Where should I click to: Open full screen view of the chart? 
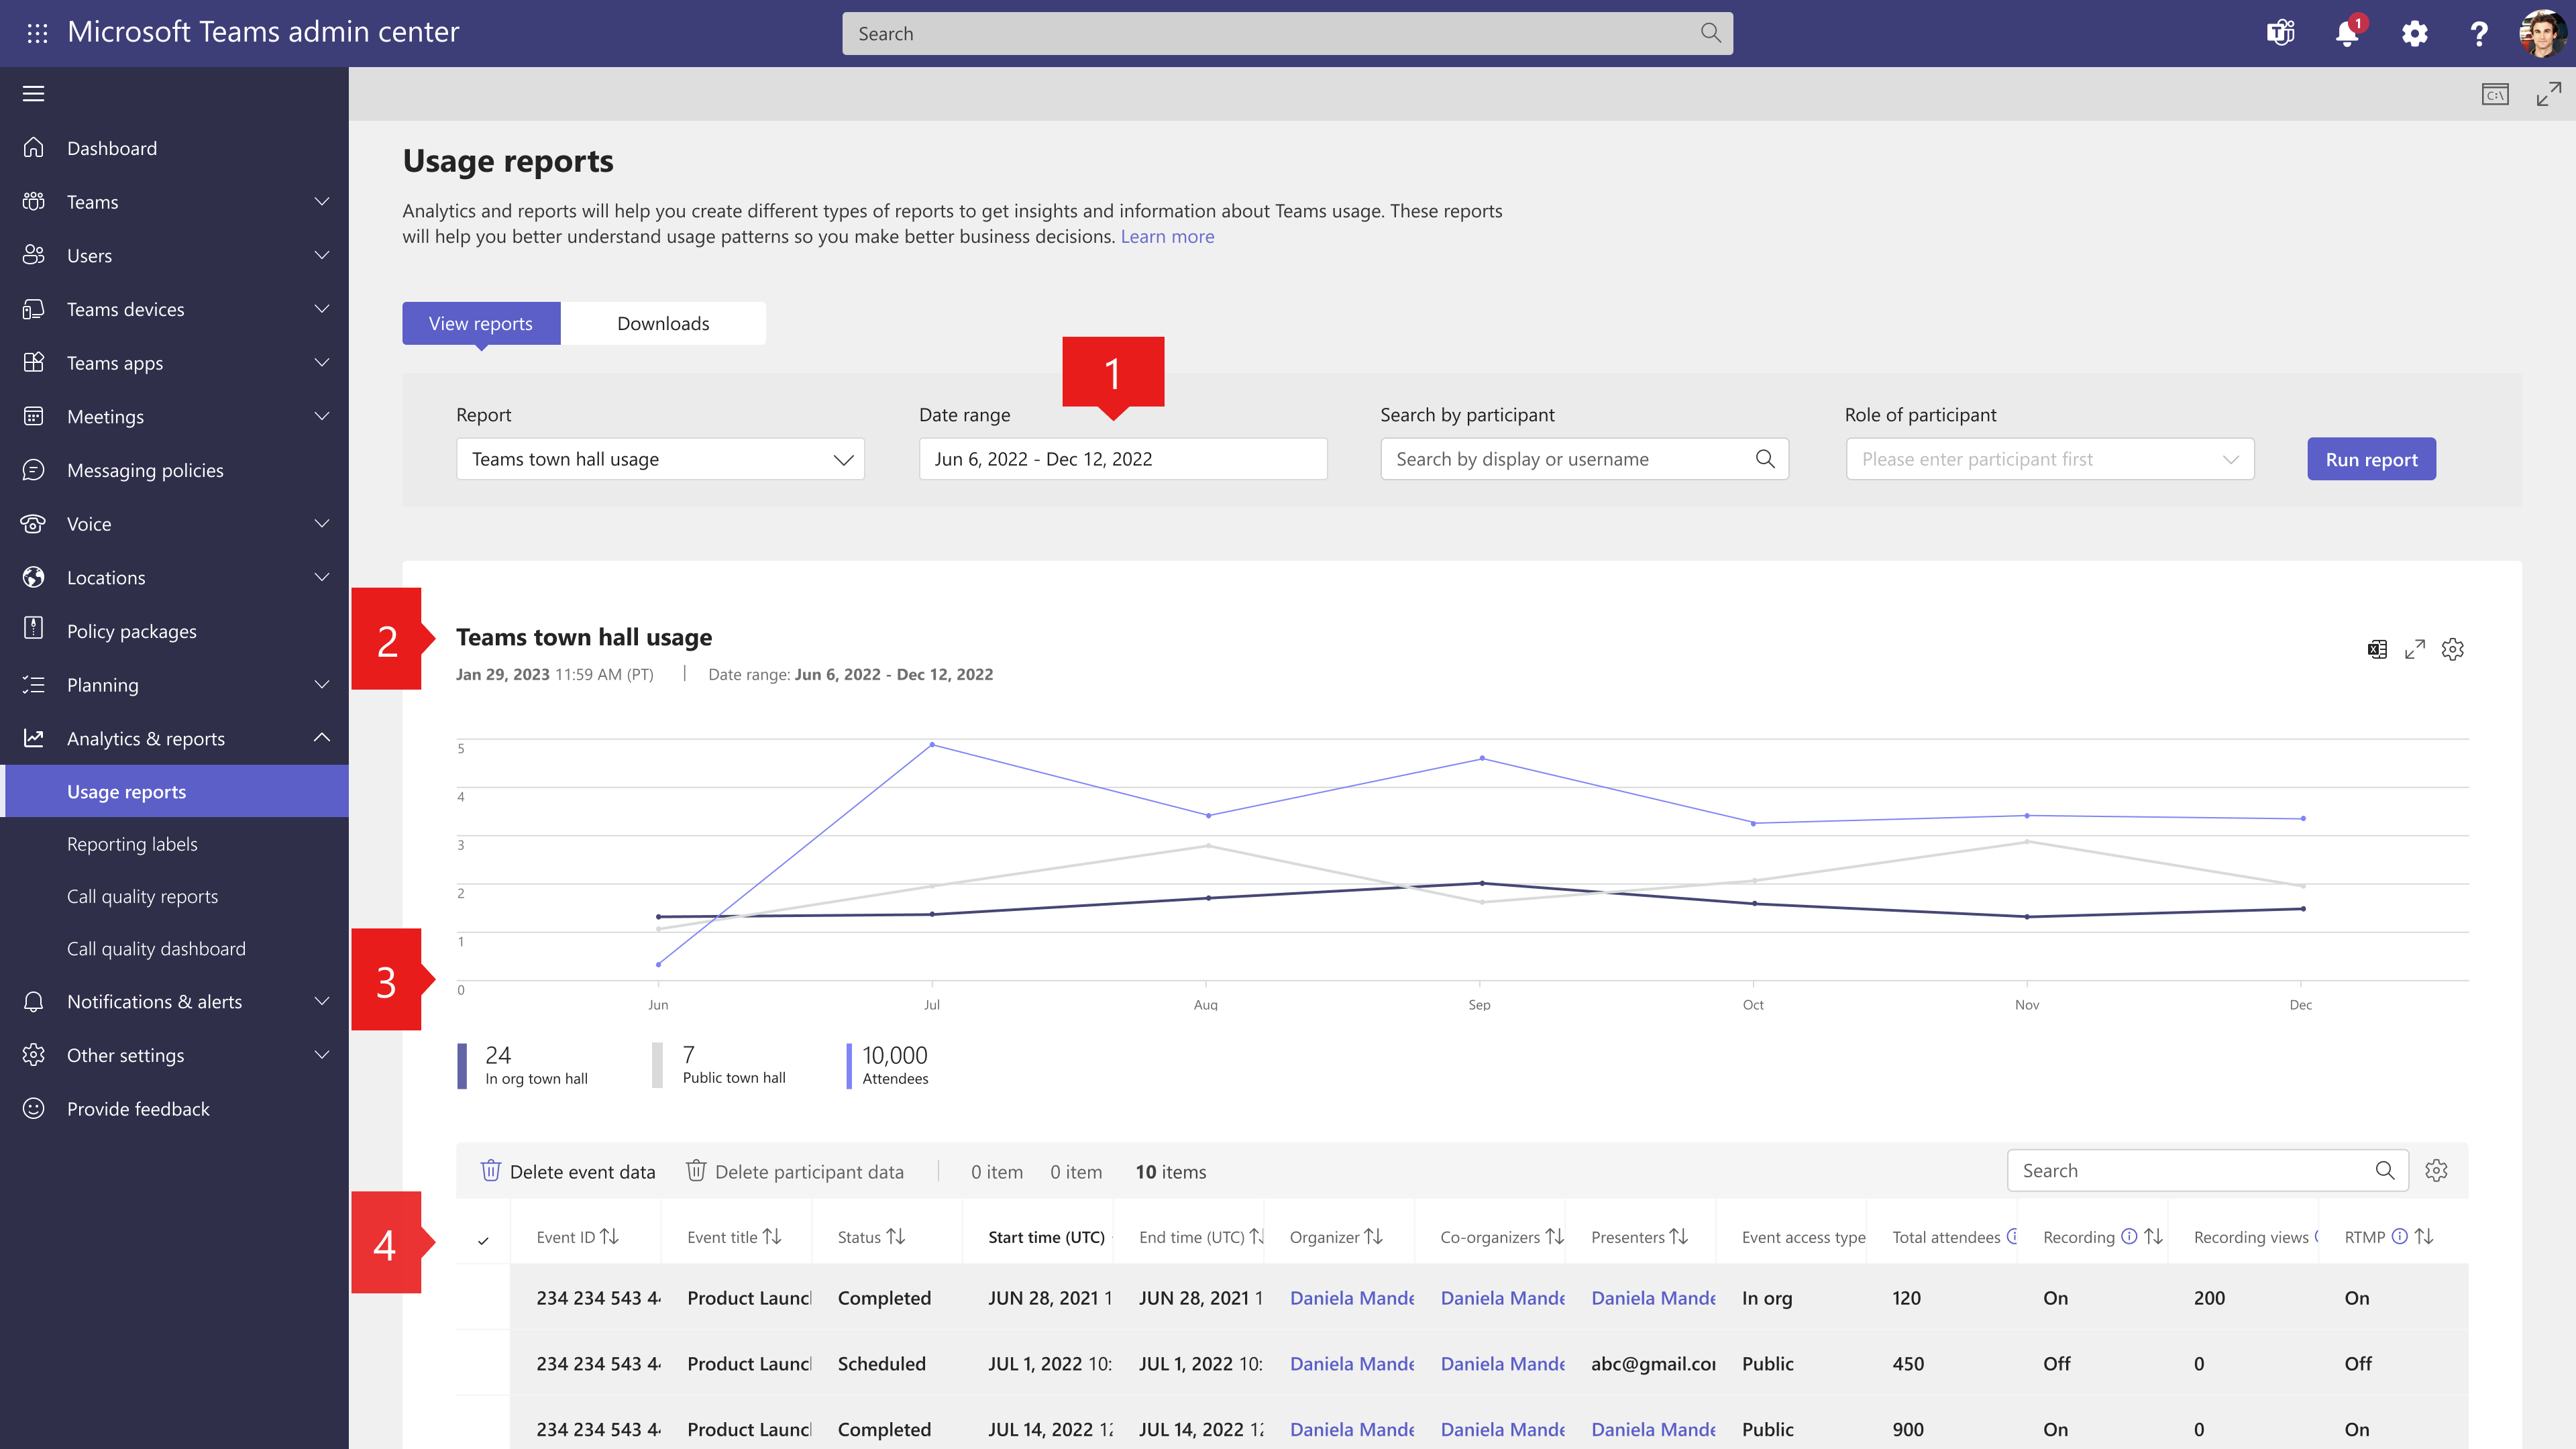click(2415, 649)
